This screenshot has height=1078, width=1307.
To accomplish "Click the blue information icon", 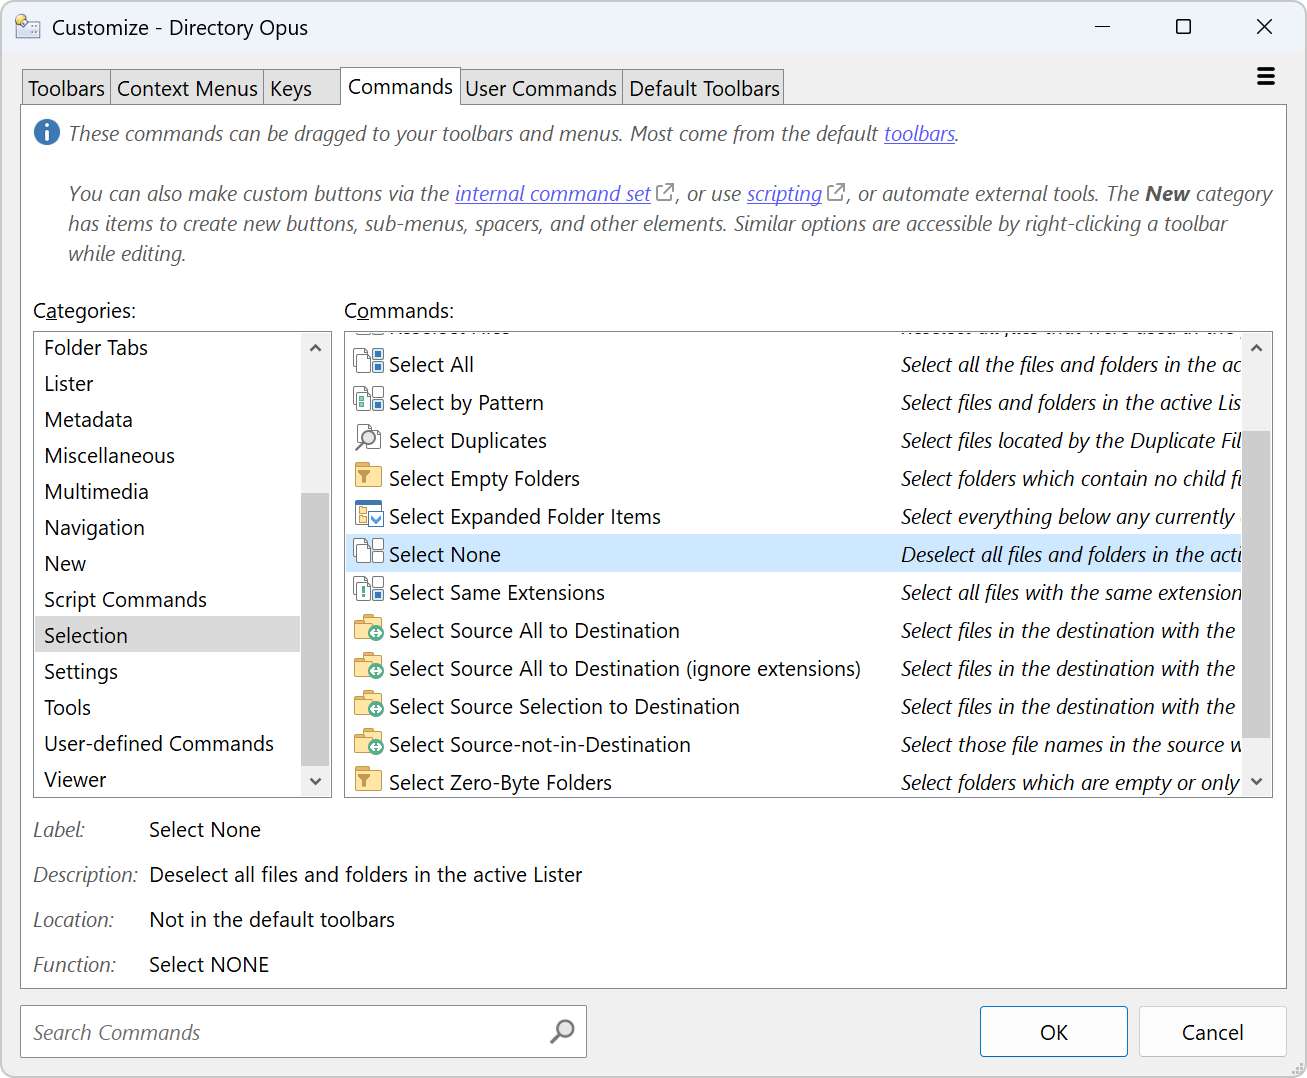I will [47, 132].
